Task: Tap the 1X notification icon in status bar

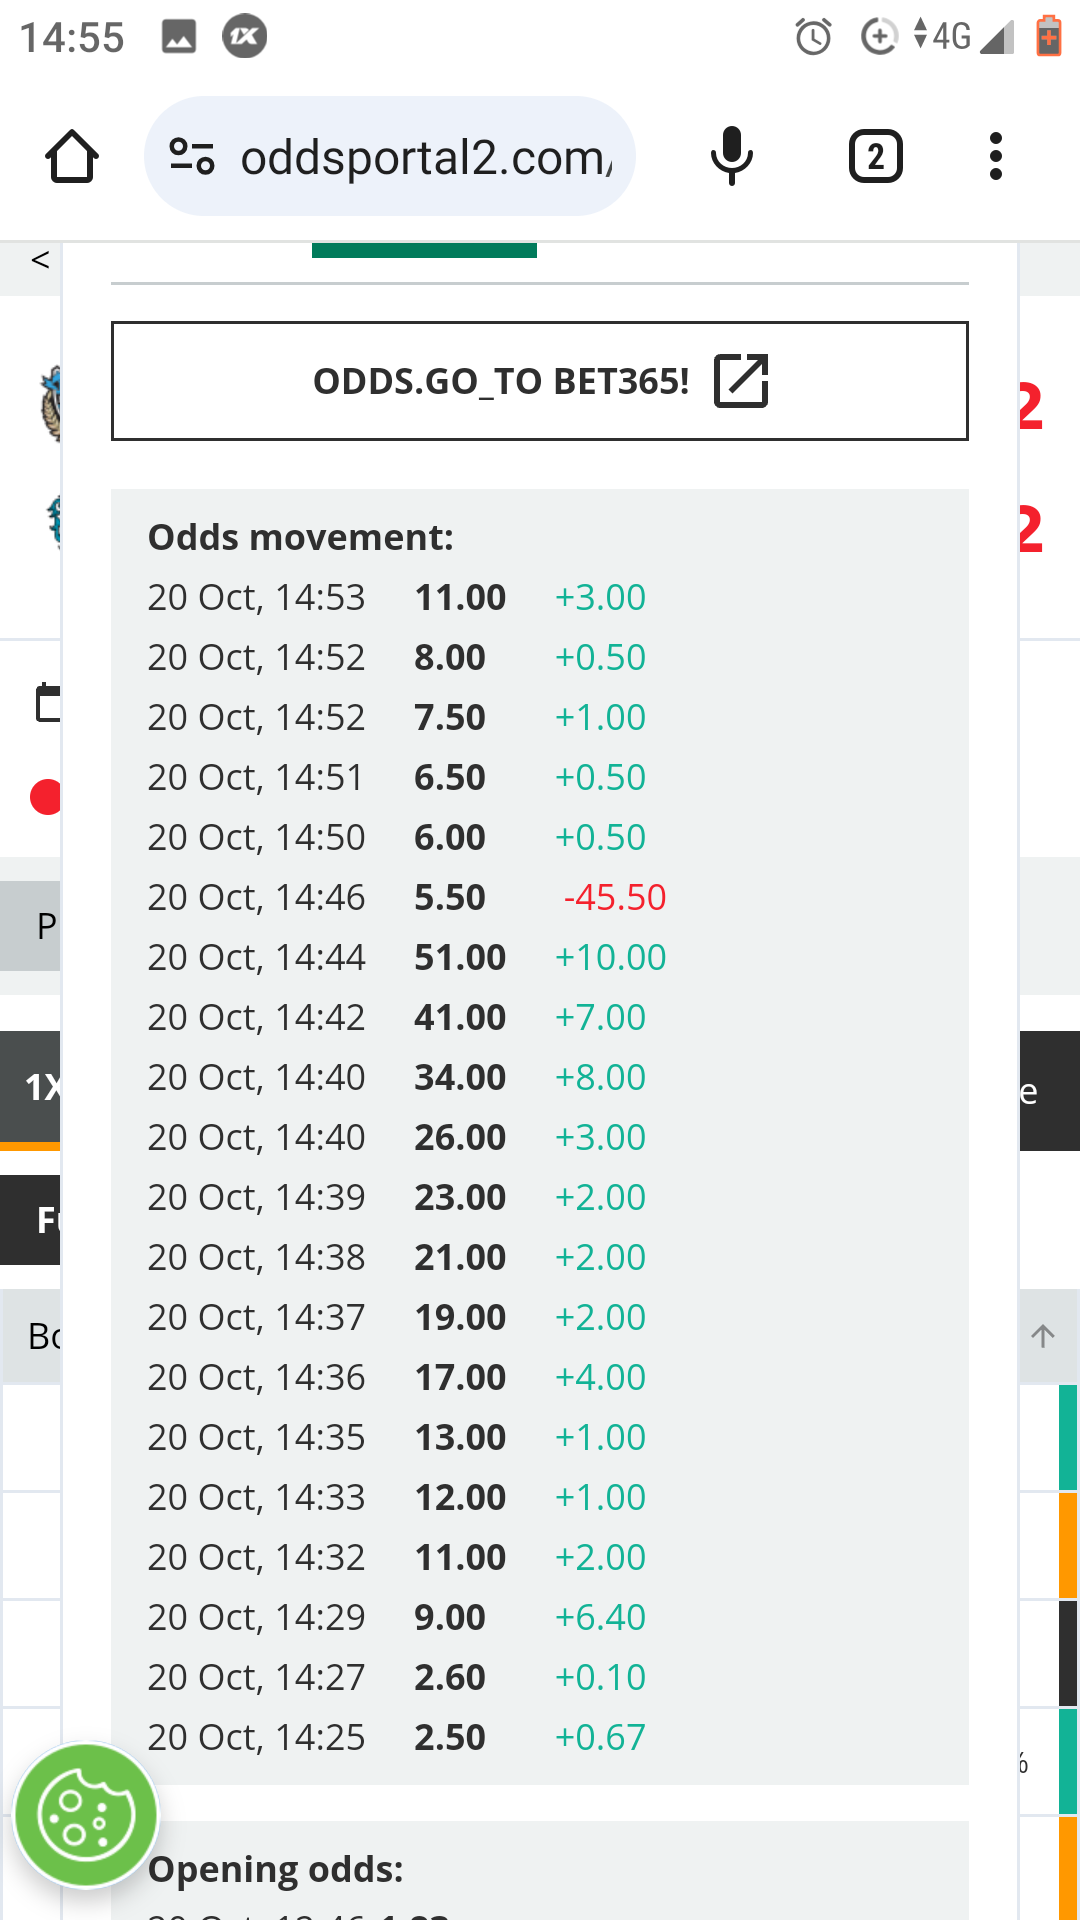Action: click(x=245, y=38)
